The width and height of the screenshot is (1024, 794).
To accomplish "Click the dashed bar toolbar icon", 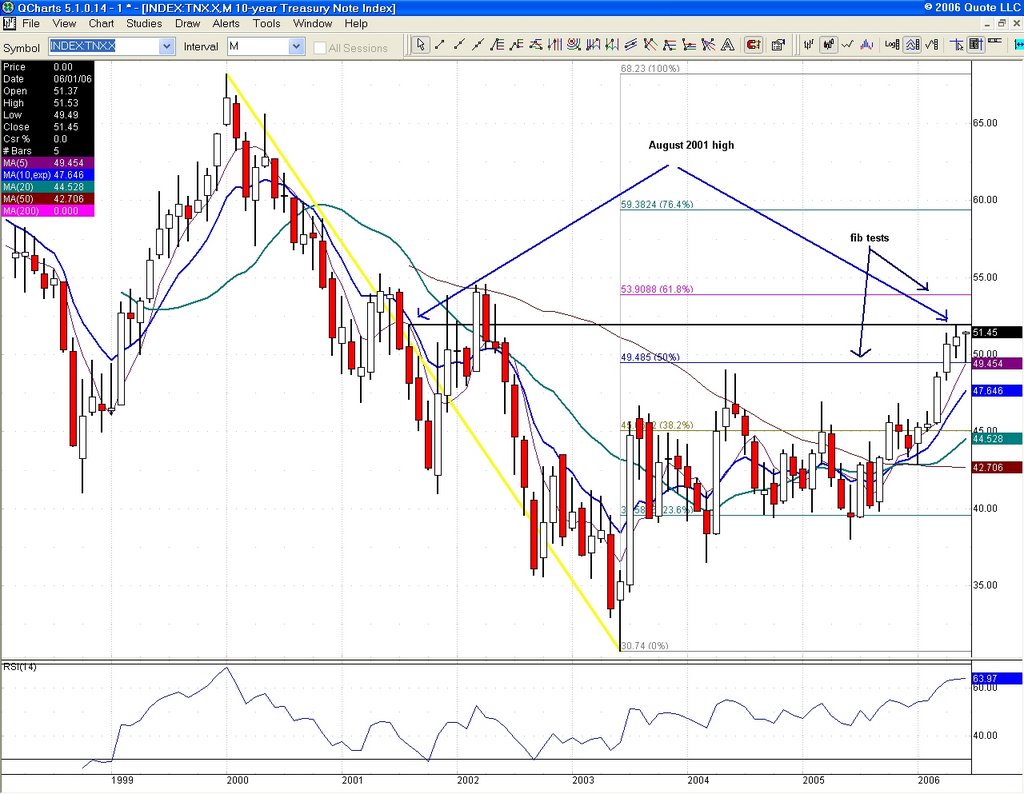I will pyautogui.click(x=995, y=41).
